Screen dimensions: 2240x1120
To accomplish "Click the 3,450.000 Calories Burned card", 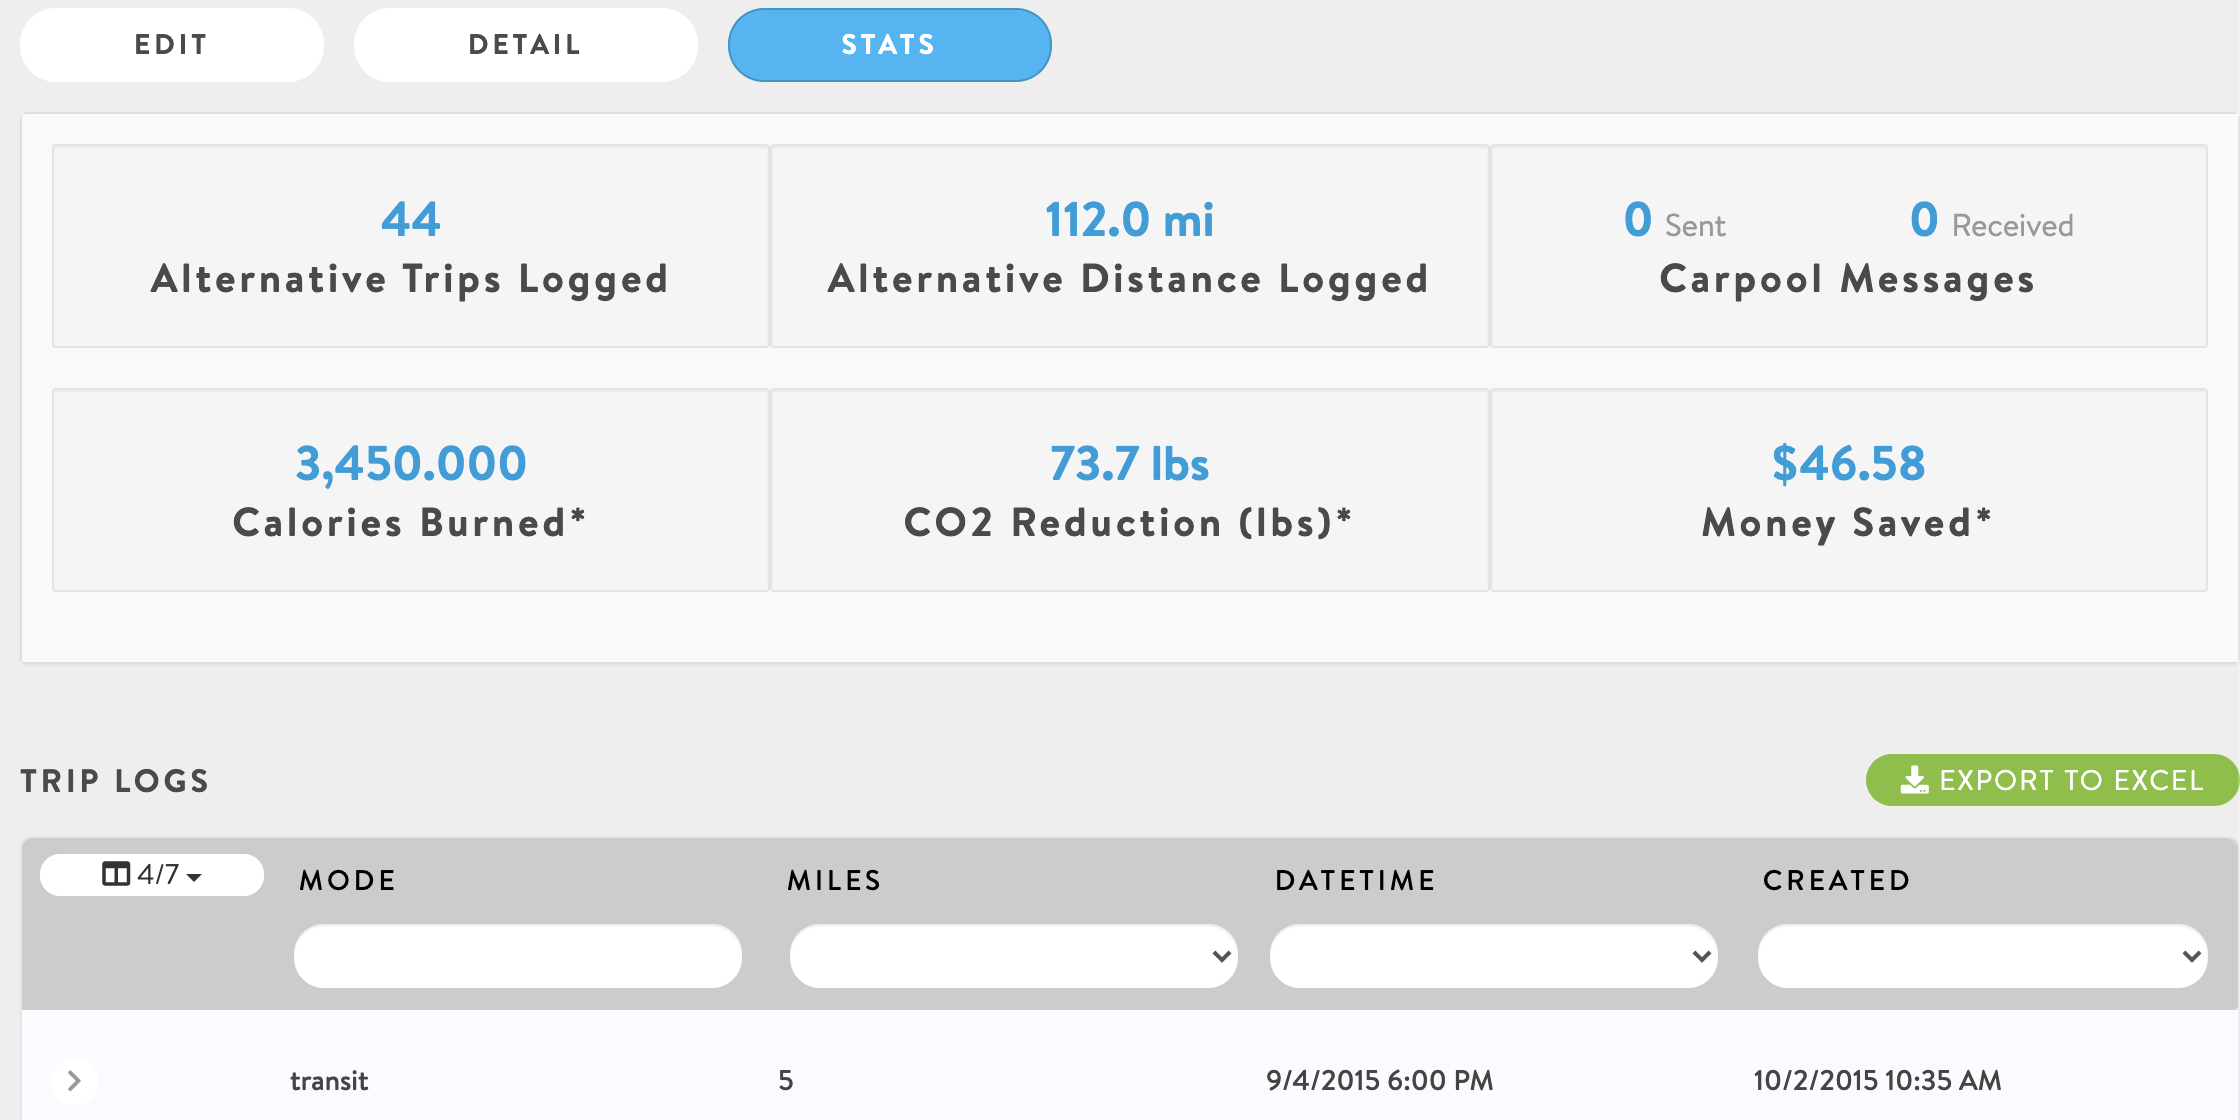I will click(410, 490).
